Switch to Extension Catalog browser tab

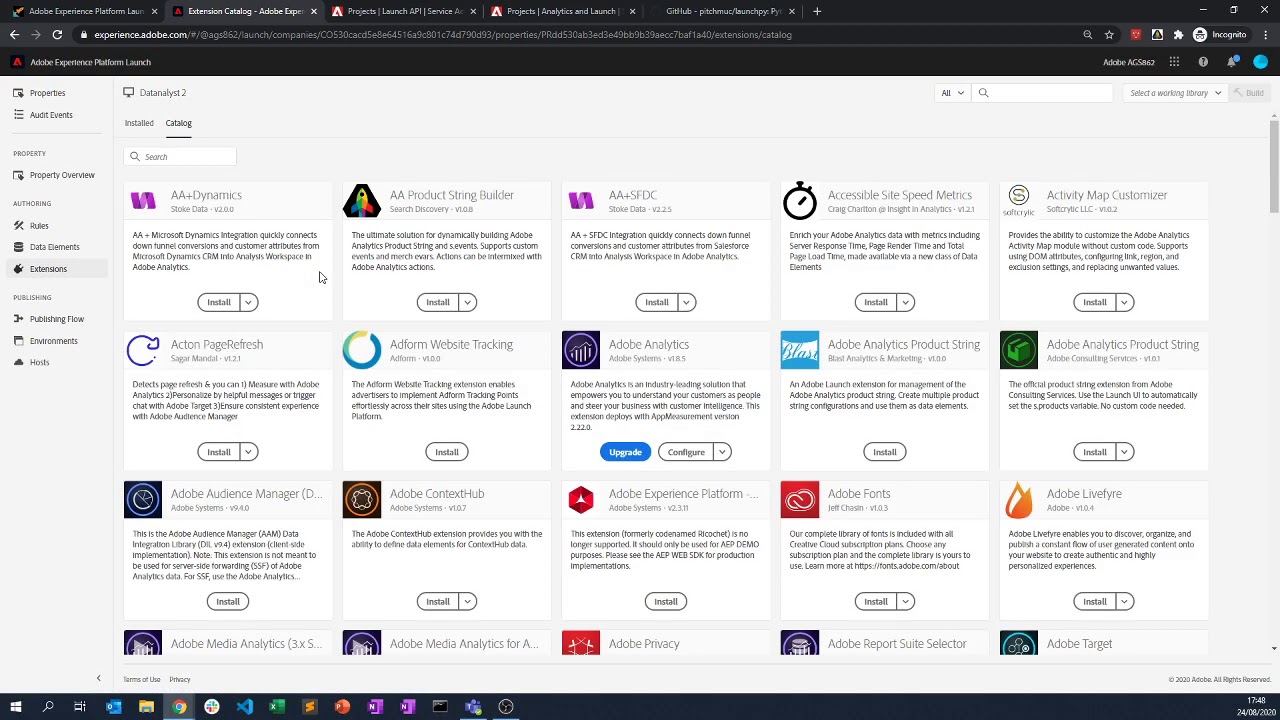coord(245,11)
